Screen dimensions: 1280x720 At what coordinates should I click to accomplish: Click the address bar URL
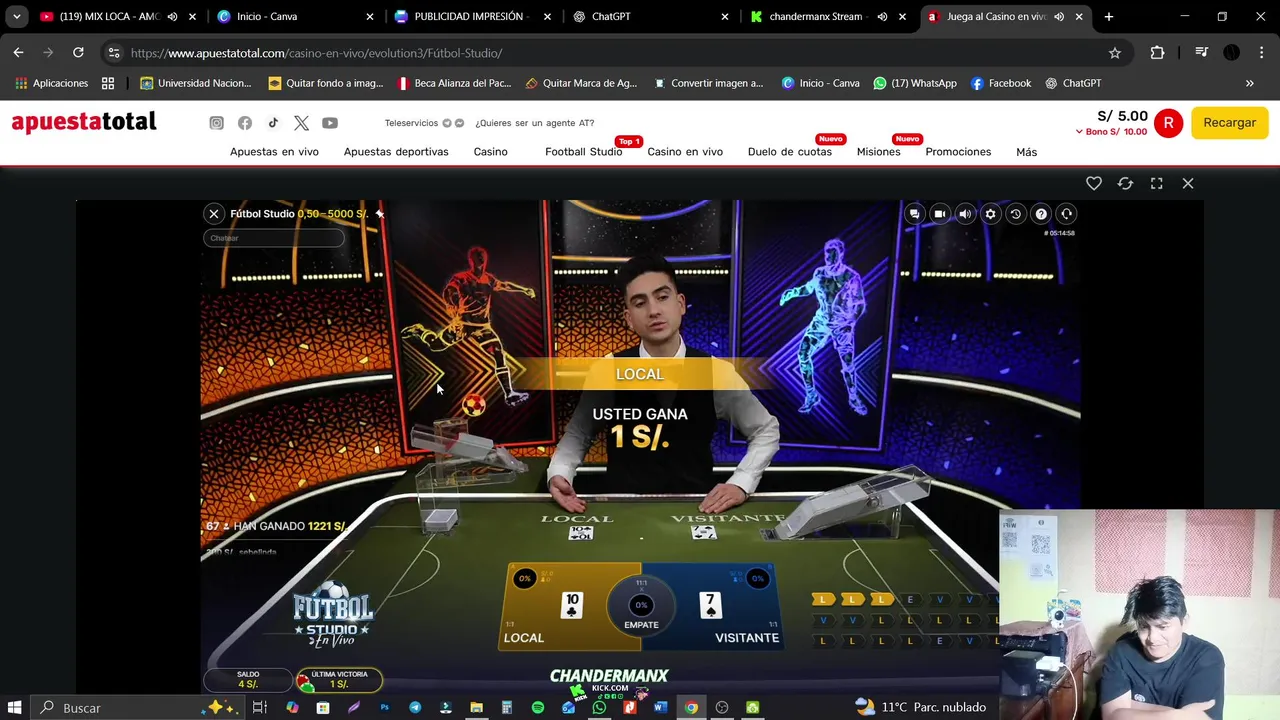click(x=316, y=53)
